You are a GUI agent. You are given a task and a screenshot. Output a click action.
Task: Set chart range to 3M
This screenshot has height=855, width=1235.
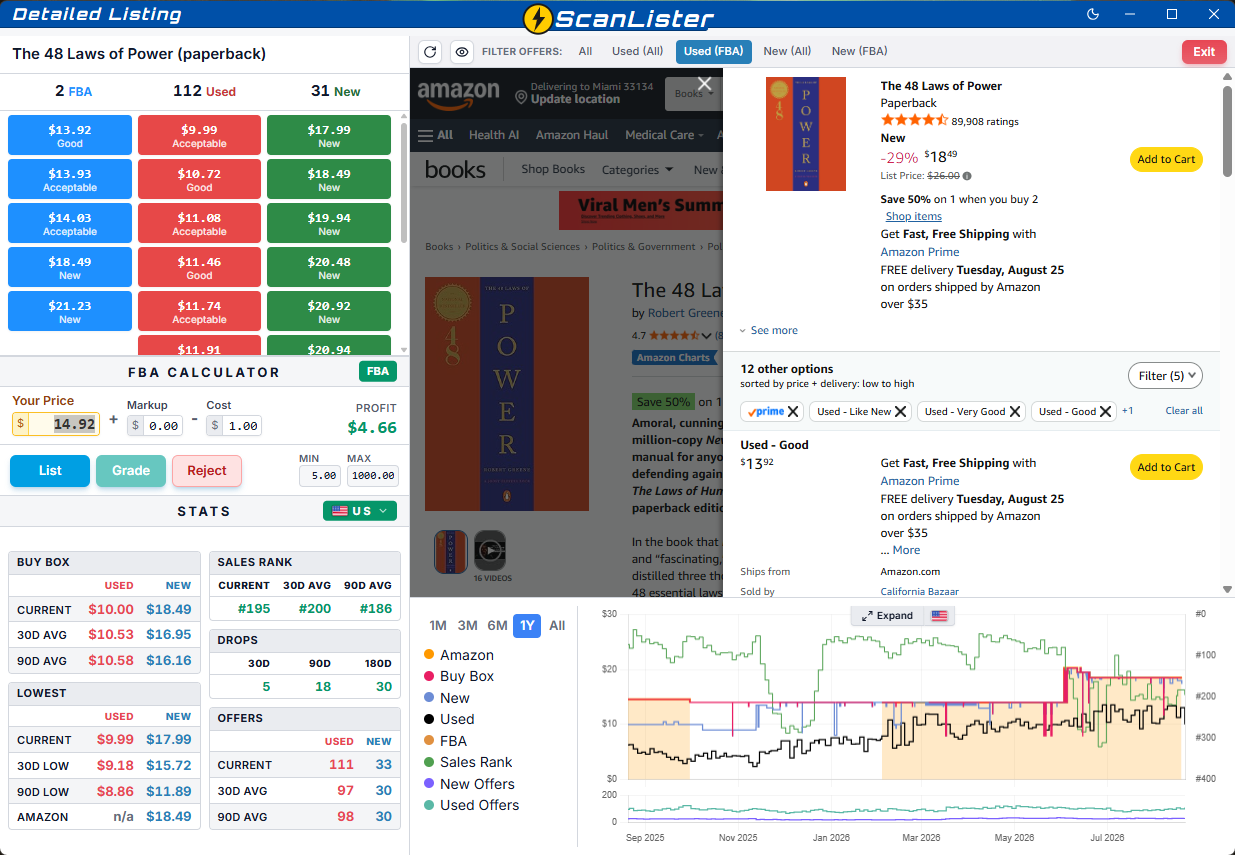pos(467,626)
